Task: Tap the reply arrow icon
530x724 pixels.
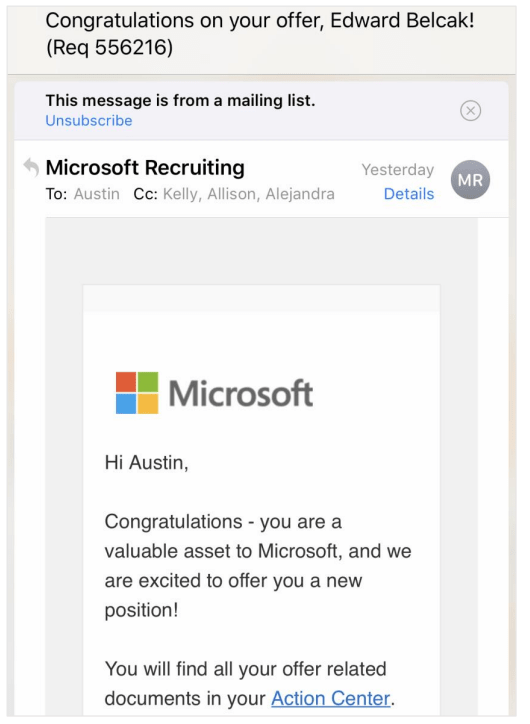Action: click(x=31, y=167)
